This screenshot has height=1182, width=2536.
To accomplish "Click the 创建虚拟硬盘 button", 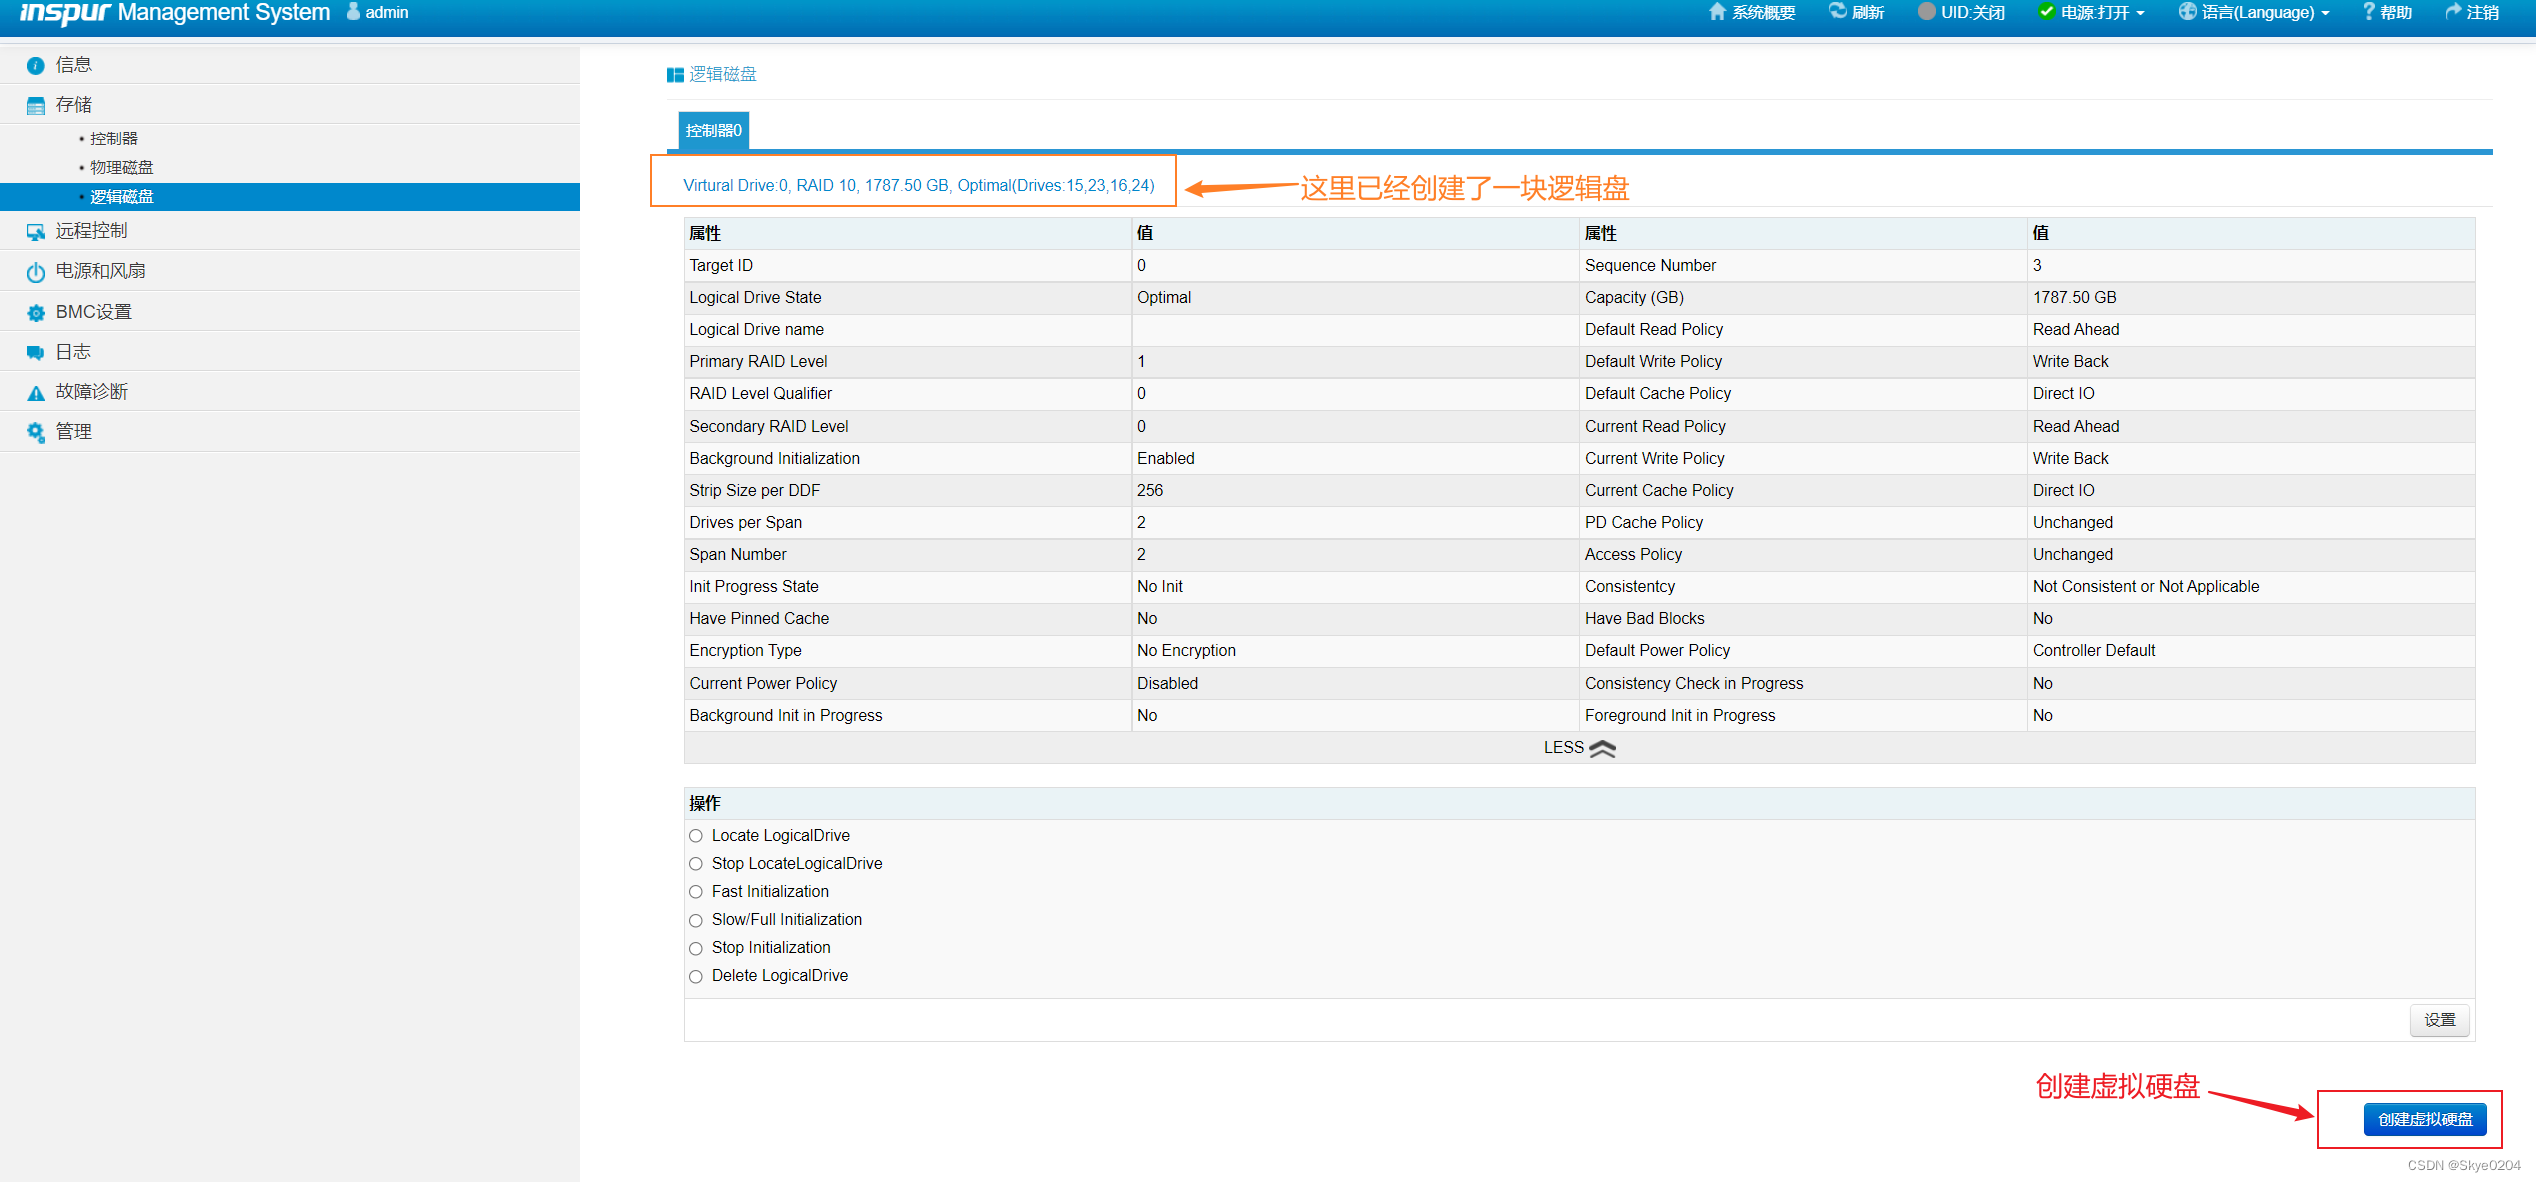I will click(x=2424, y=1119).
